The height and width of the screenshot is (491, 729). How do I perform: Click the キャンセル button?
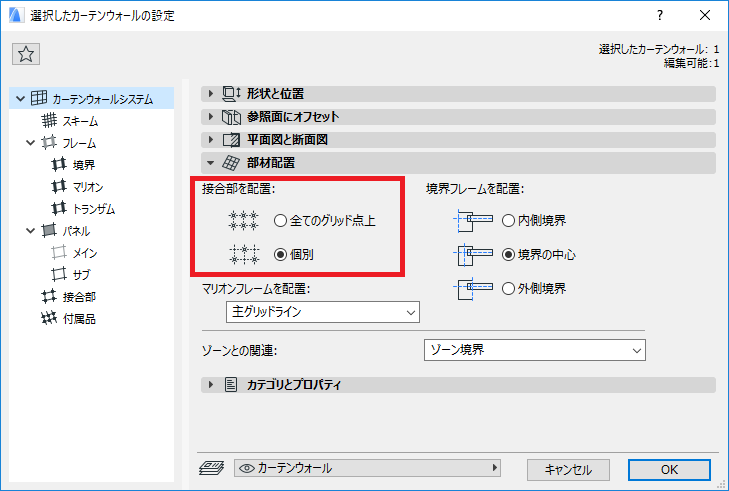[568, 470]
